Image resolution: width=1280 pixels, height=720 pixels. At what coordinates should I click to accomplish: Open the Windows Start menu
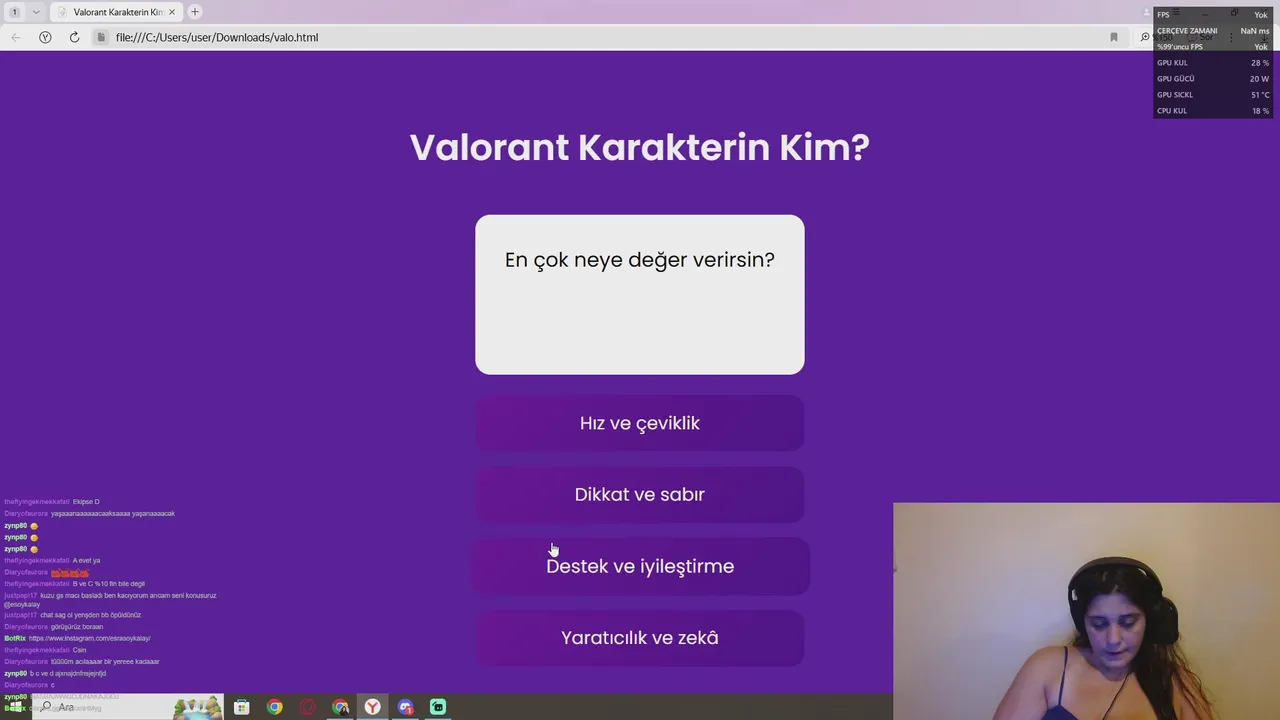pyautogui.click(x=15, y=707)
